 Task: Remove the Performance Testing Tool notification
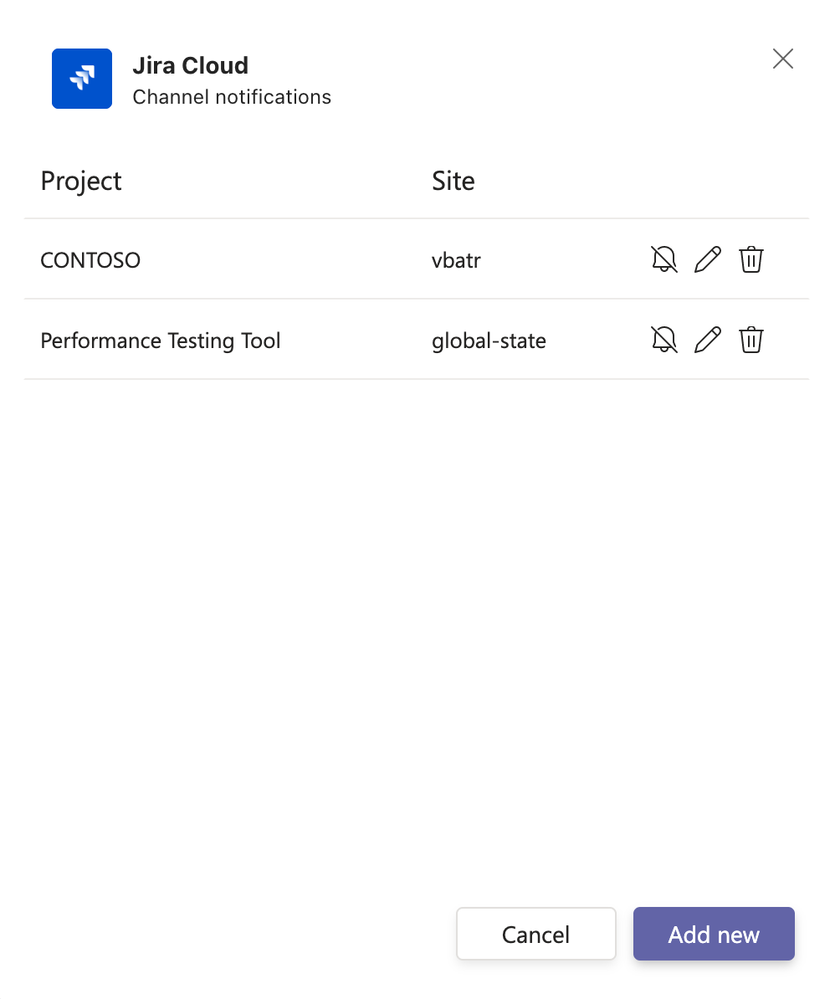pyautogui.click(x=751, y=340)
